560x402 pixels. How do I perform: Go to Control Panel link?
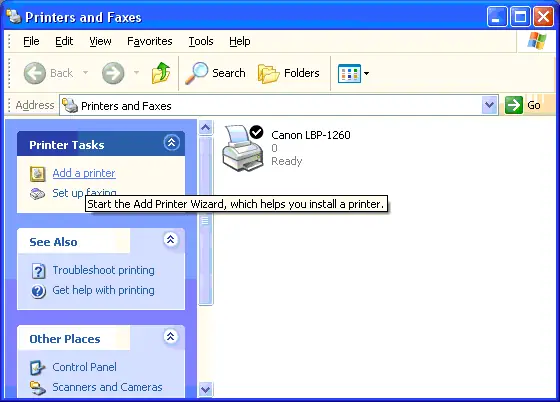(x=84, y=367)
